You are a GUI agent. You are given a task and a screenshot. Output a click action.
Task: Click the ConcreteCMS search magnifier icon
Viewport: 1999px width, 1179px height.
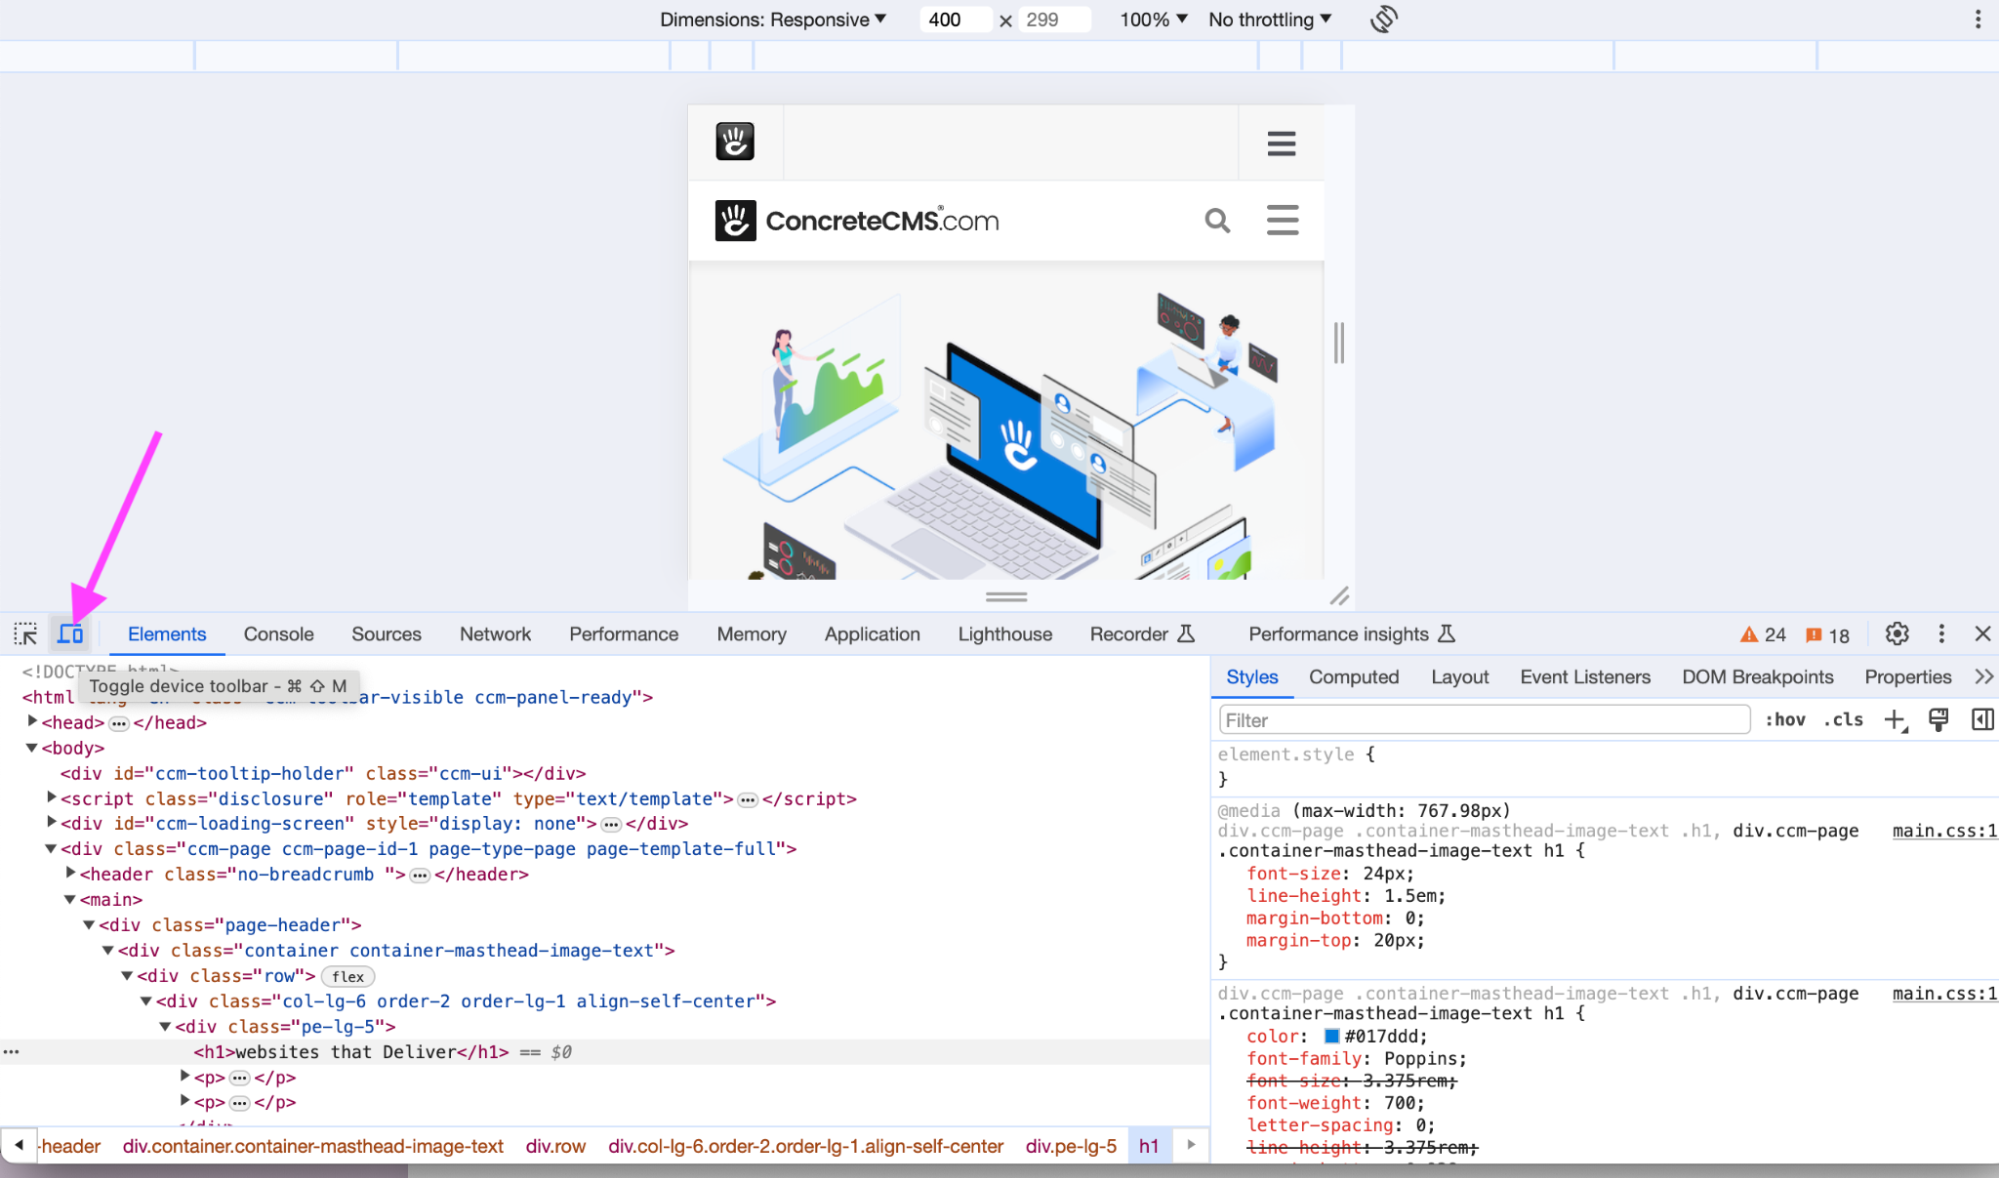pyautogui.click(x=1216, y=220)
